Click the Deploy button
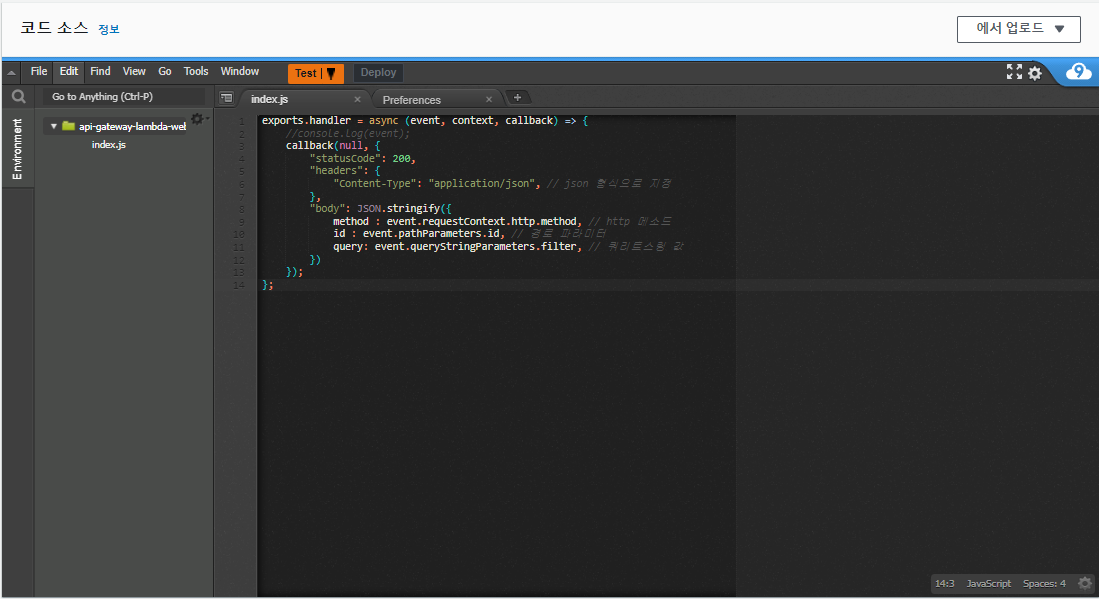 [377, 72]
